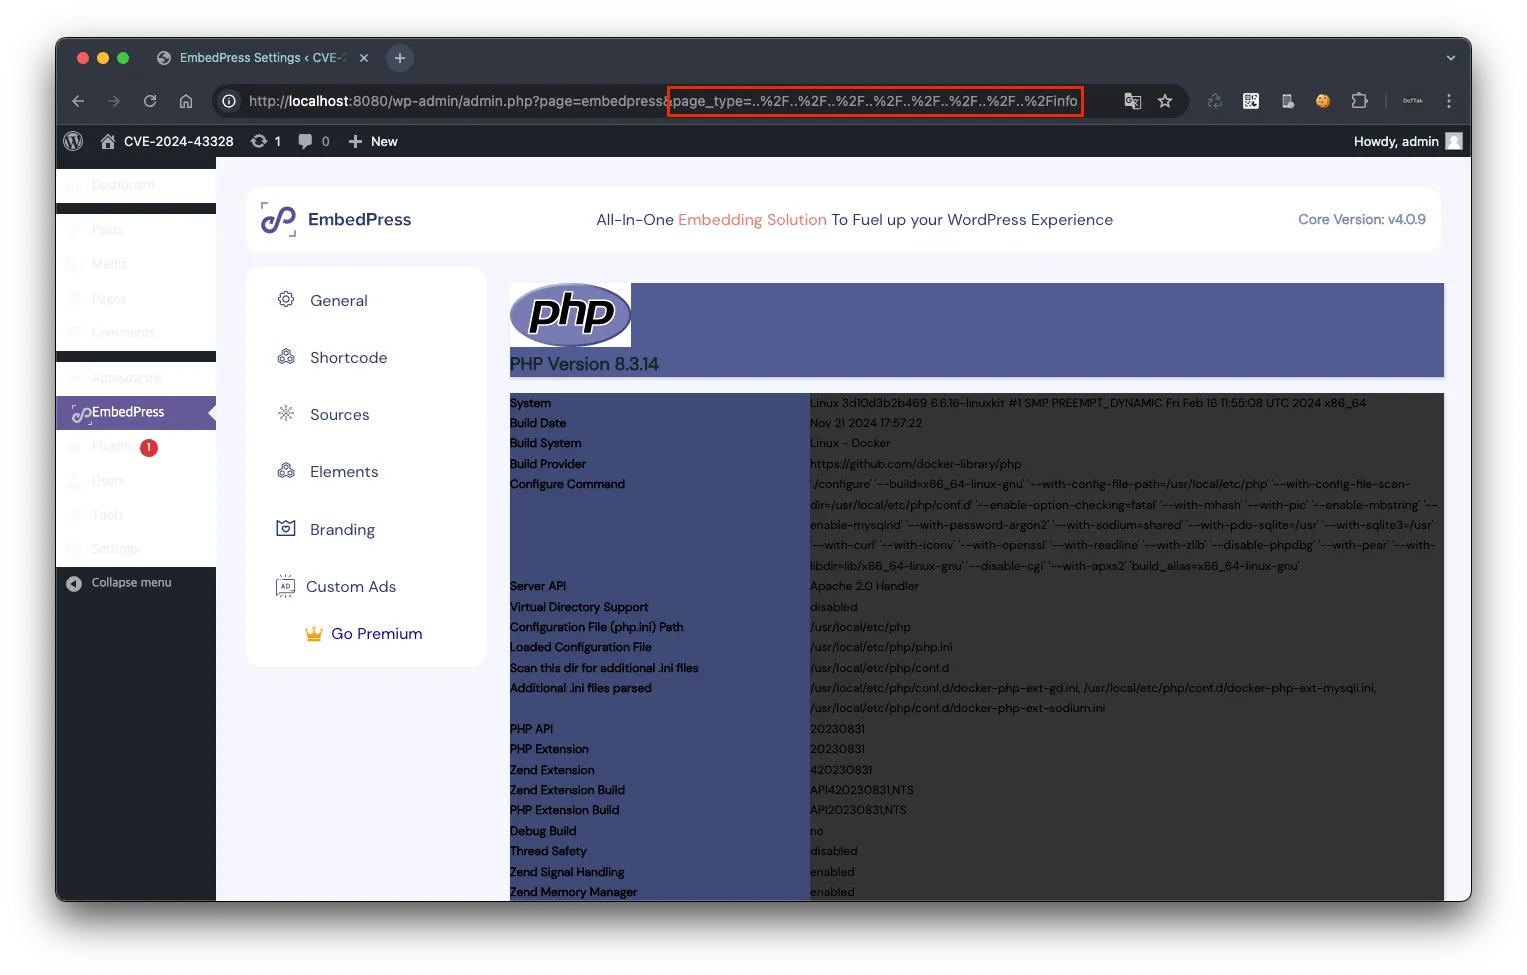This screenshot has width=1527, height=975.
Task: Select the Build Date row label
Action: point(538,424)
